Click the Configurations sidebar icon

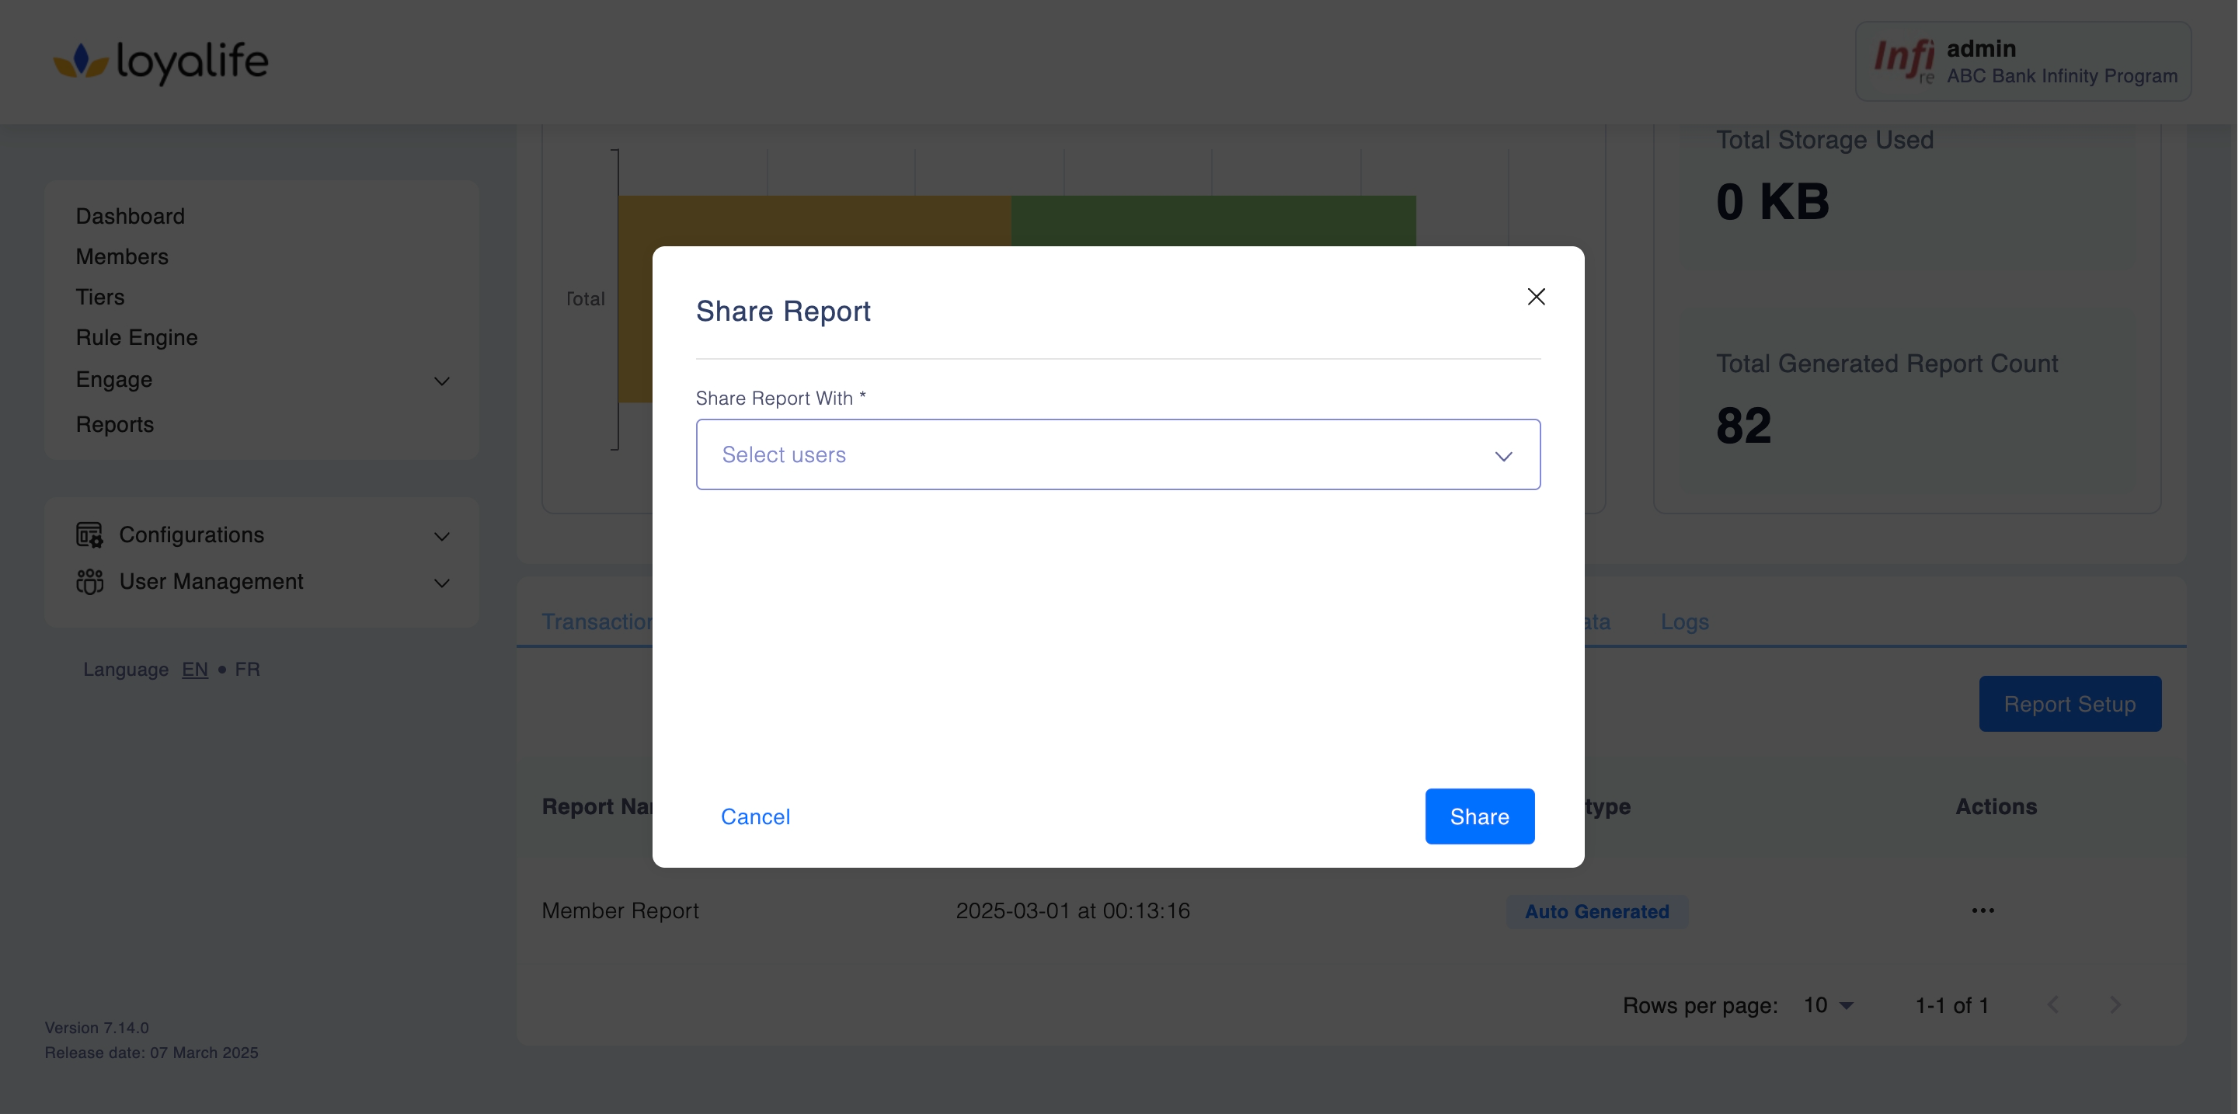tap(90, 535)
